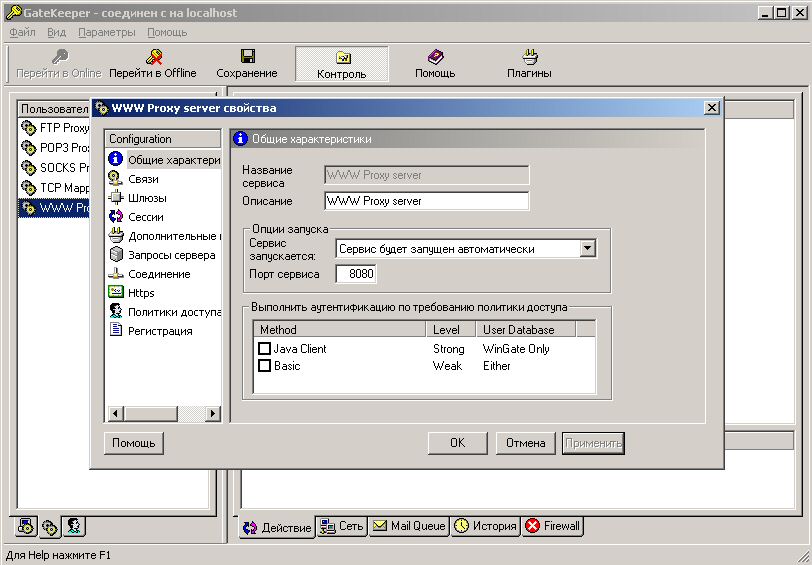The width and height of the screenshot is (812, 565).
Task: Click the Перейти в Online key icon
Action: [60, 57]
